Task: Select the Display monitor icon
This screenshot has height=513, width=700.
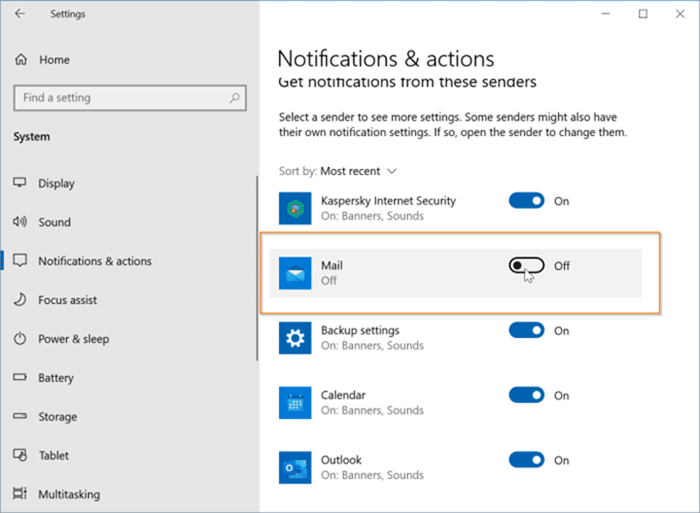Action: point(20,183)
